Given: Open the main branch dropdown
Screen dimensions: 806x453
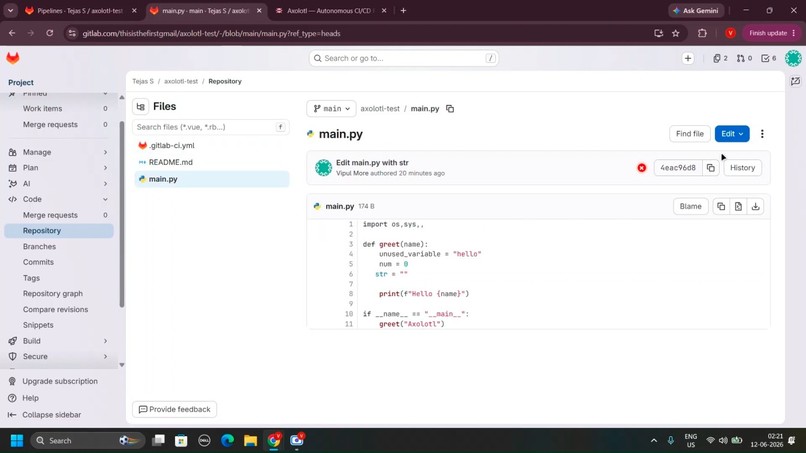Looking at the screenshot, I should 331,108.
